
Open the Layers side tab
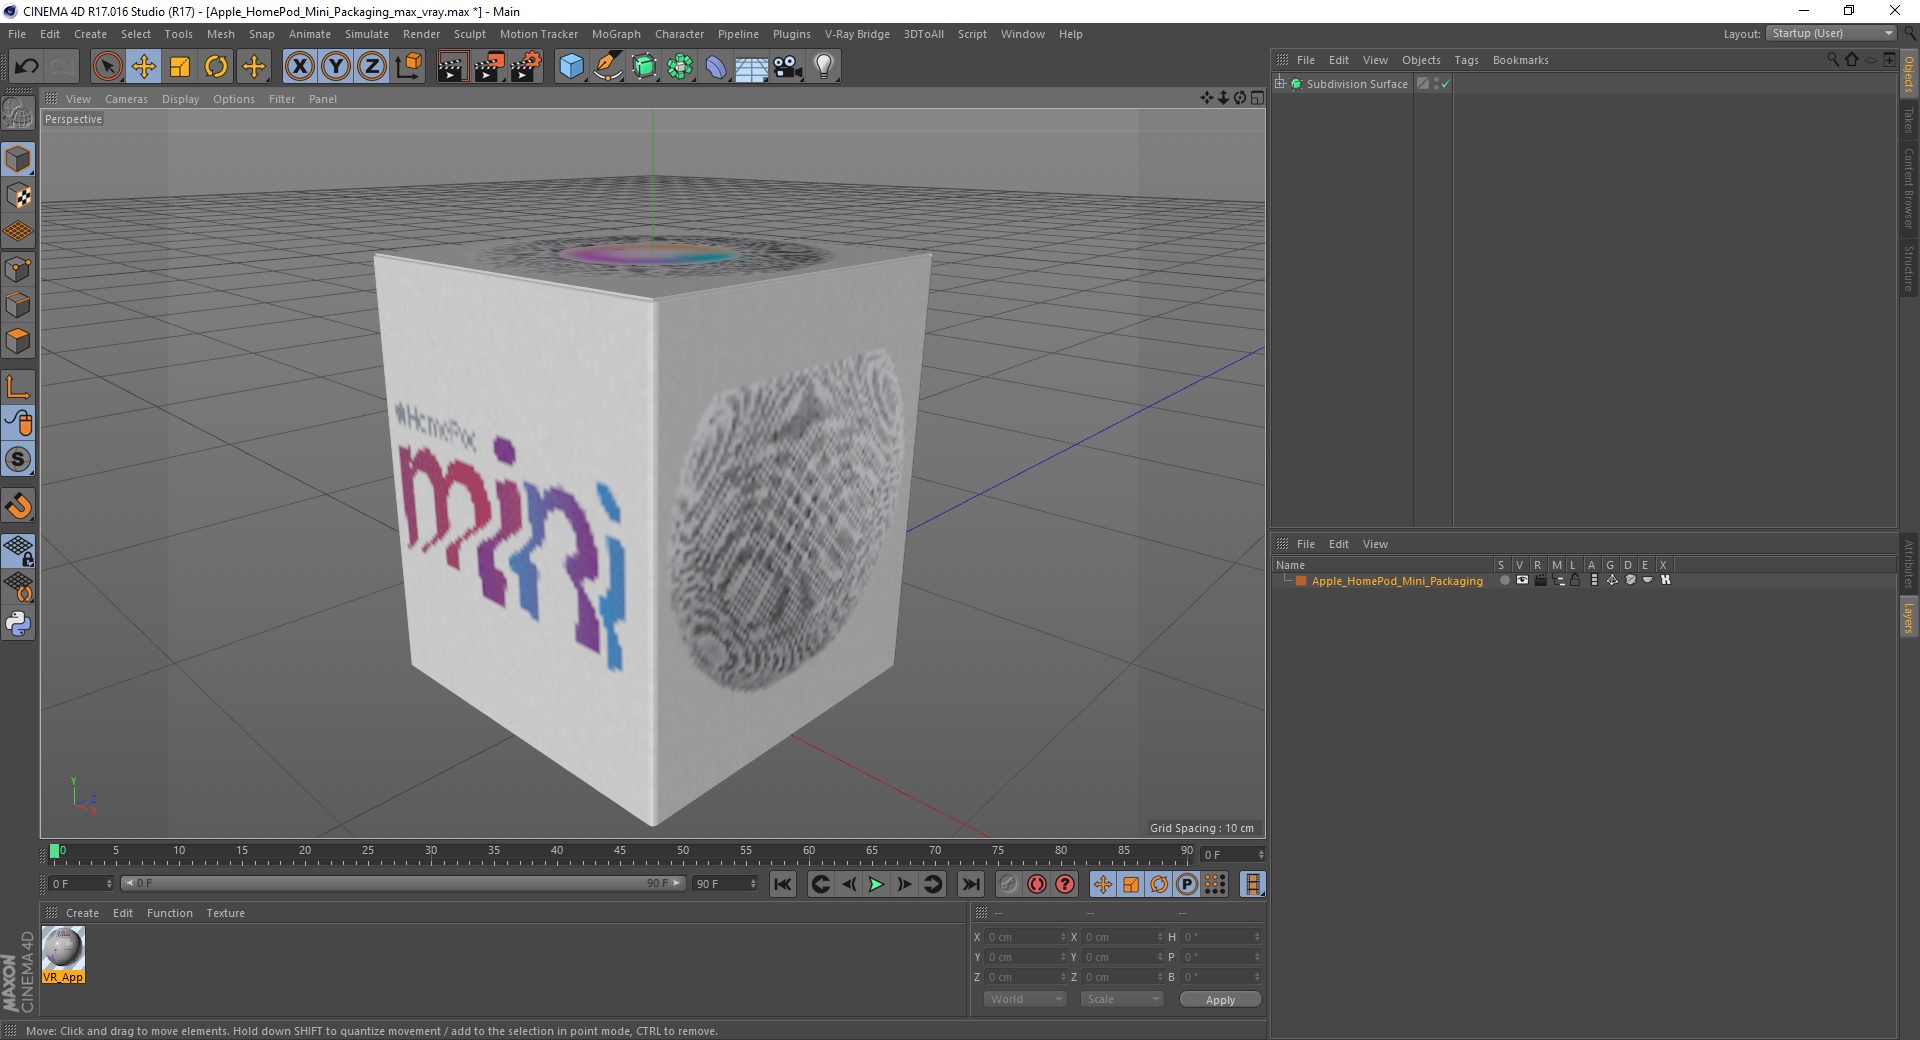tap(1908, 617)
